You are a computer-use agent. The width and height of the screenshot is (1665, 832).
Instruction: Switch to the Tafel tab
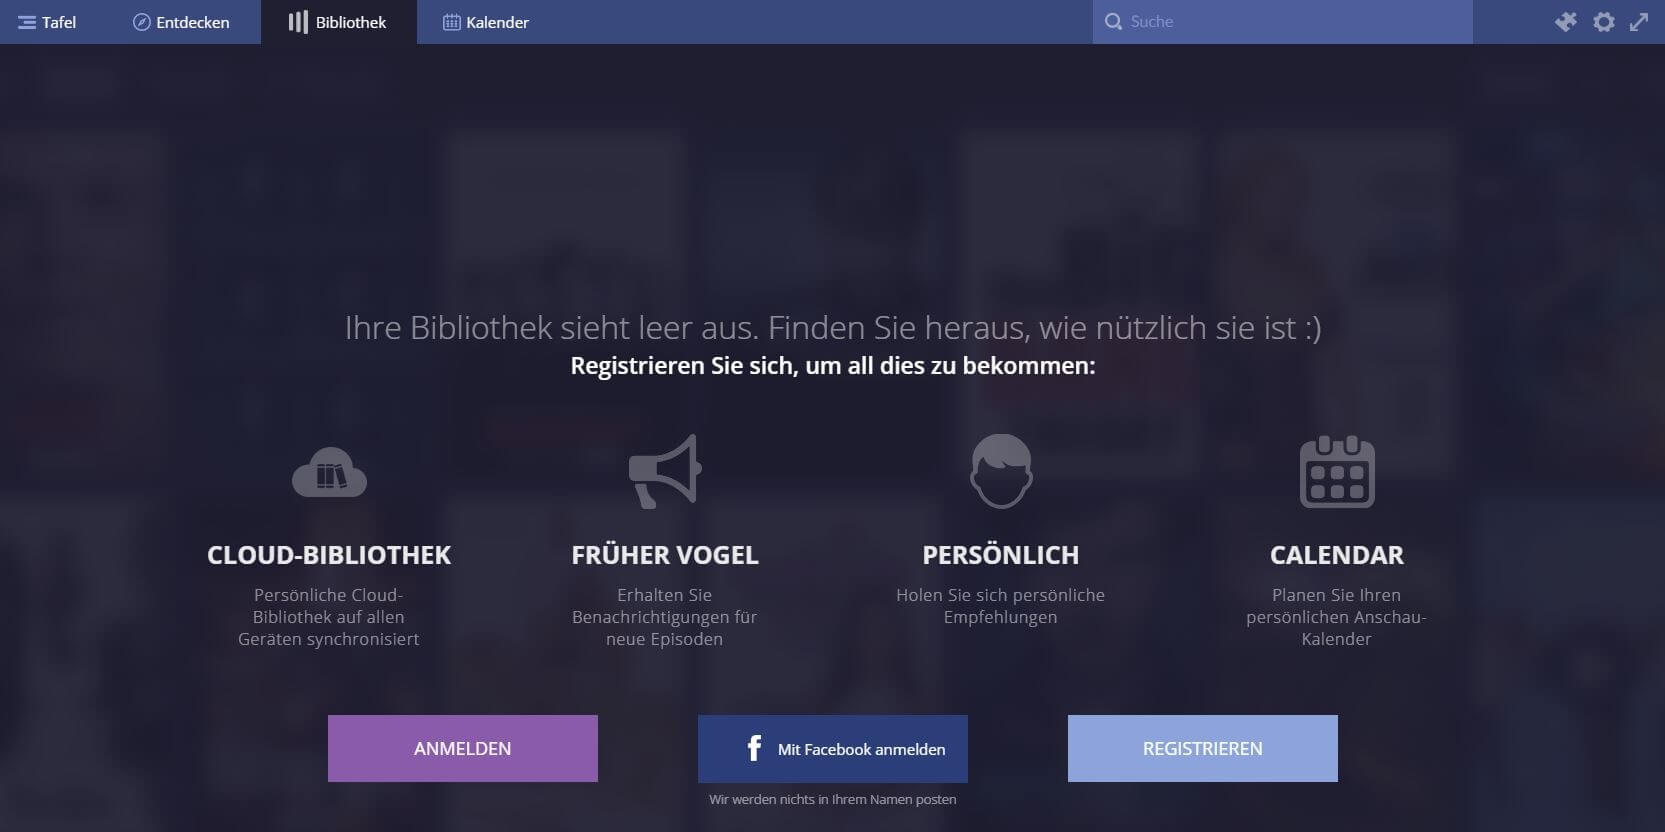(47, 22)
